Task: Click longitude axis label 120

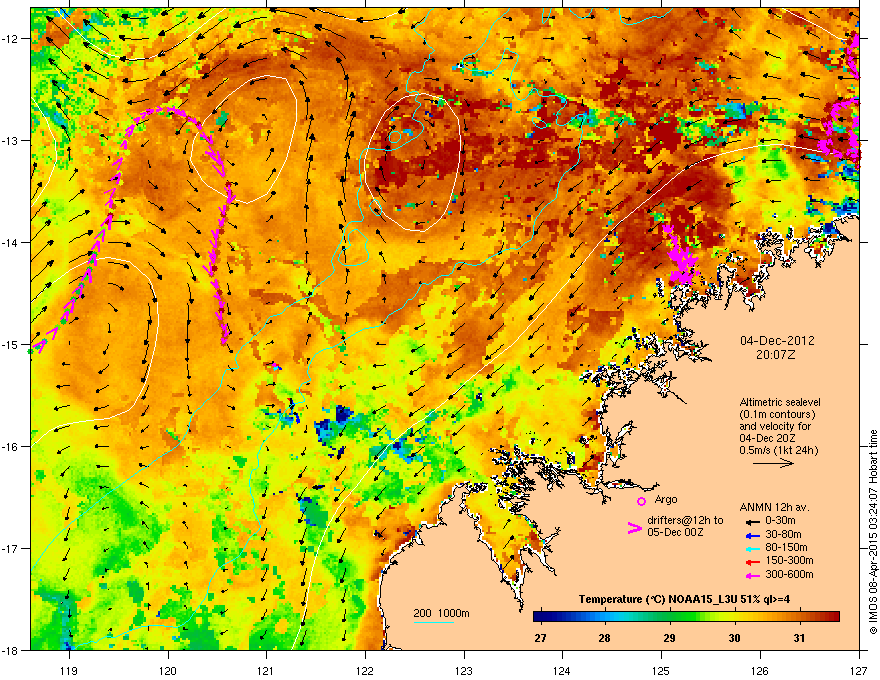Action: [168, 670]
